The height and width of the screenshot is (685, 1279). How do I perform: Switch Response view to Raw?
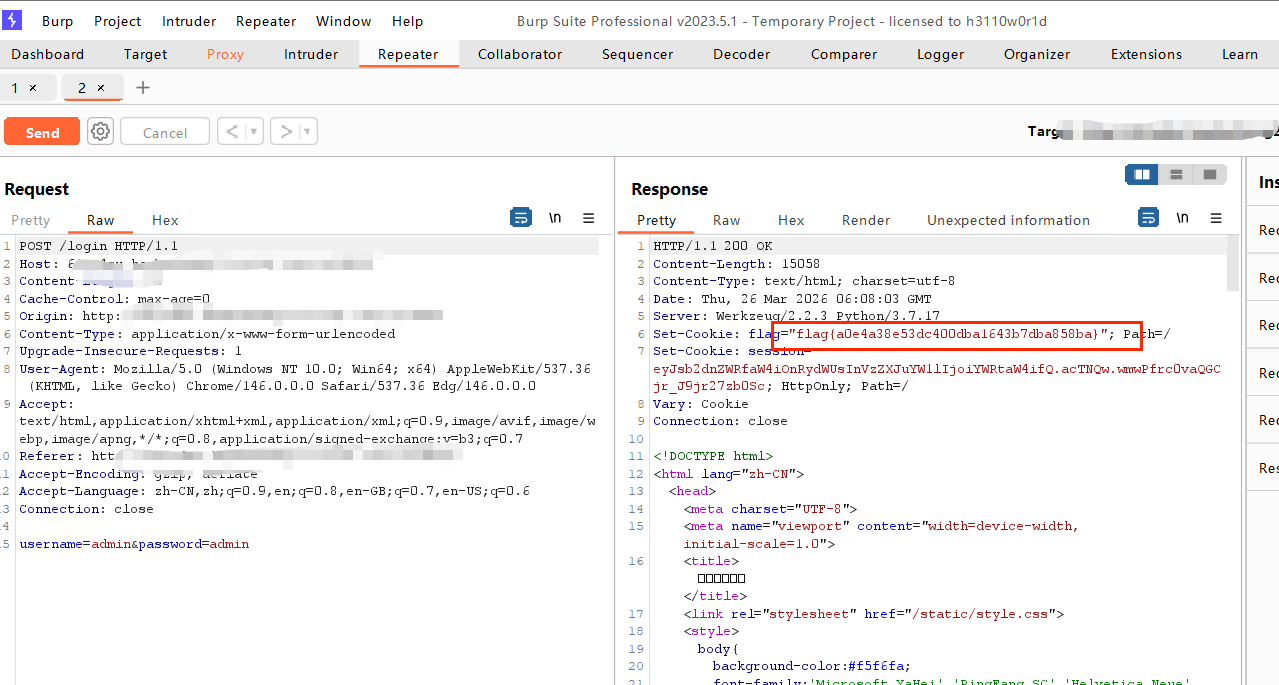(x=726, y=220)
